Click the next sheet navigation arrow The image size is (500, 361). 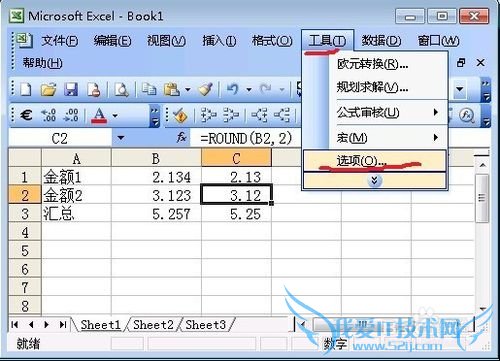tap(46, 324)
